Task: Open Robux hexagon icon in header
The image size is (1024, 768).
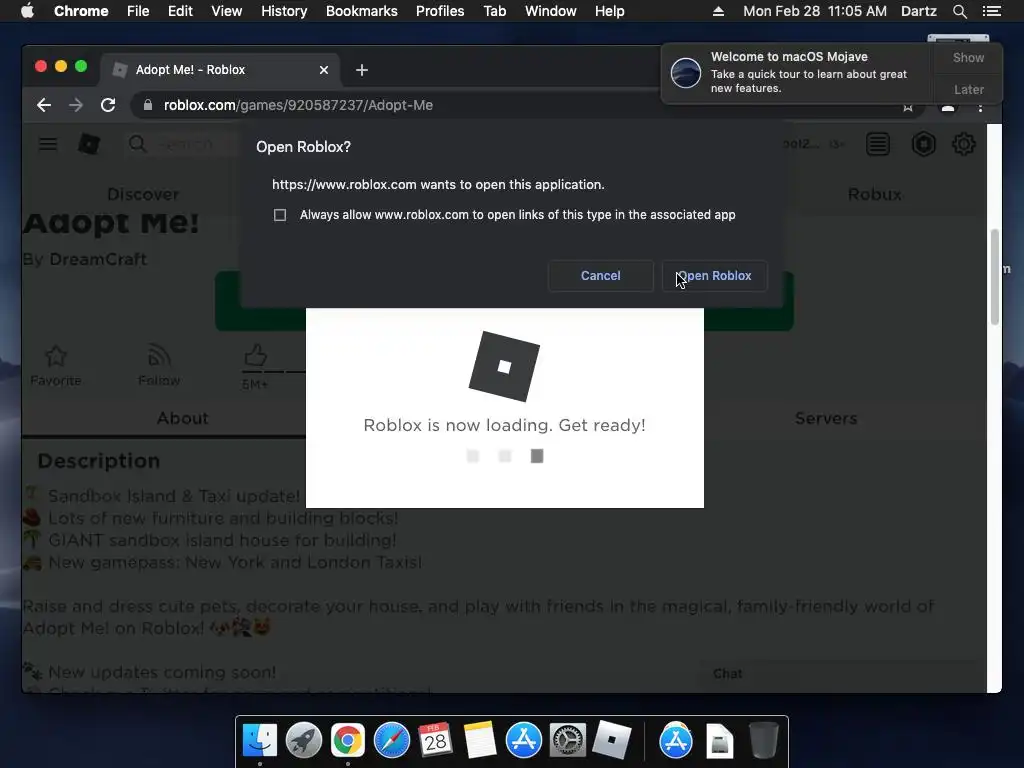Action: [x=923, y=144]
